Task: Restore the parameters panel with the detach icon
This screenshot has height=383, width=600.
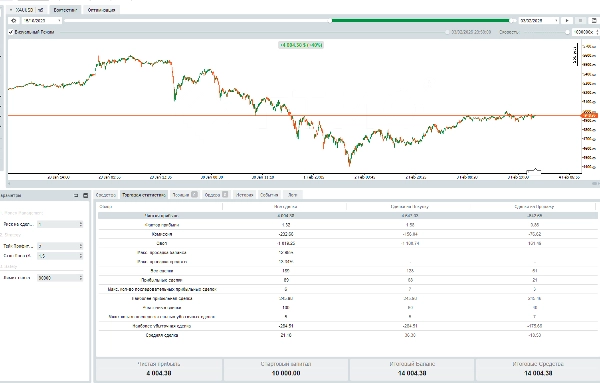Action: tap(76, 196)
